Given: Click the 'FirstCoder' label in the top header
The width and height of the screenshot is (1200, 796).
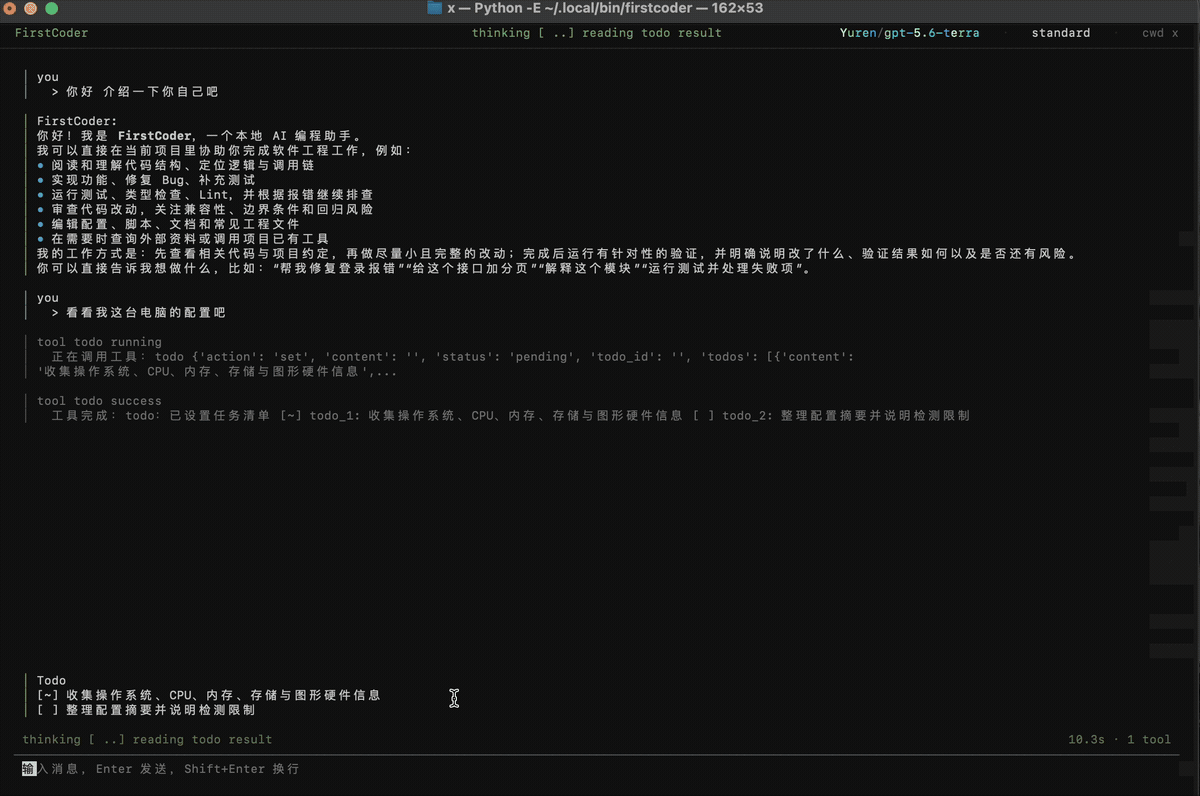Looking at the screenshot, I should 51,33.
